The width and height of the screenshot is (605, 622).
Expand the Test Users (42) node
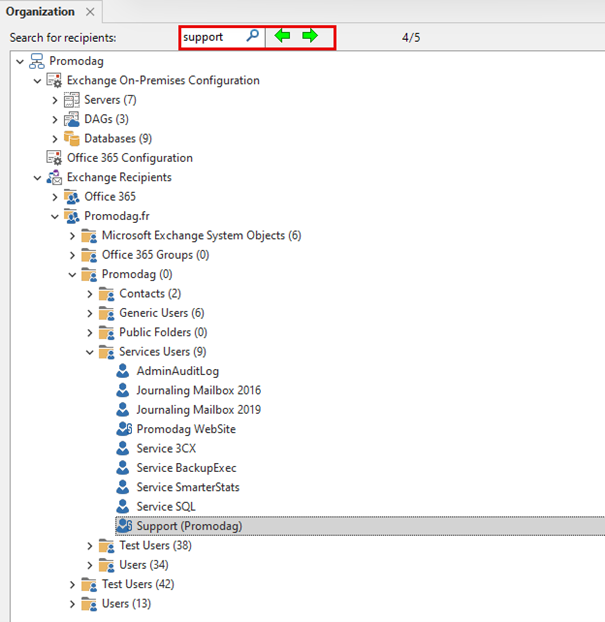pos(72,585)
